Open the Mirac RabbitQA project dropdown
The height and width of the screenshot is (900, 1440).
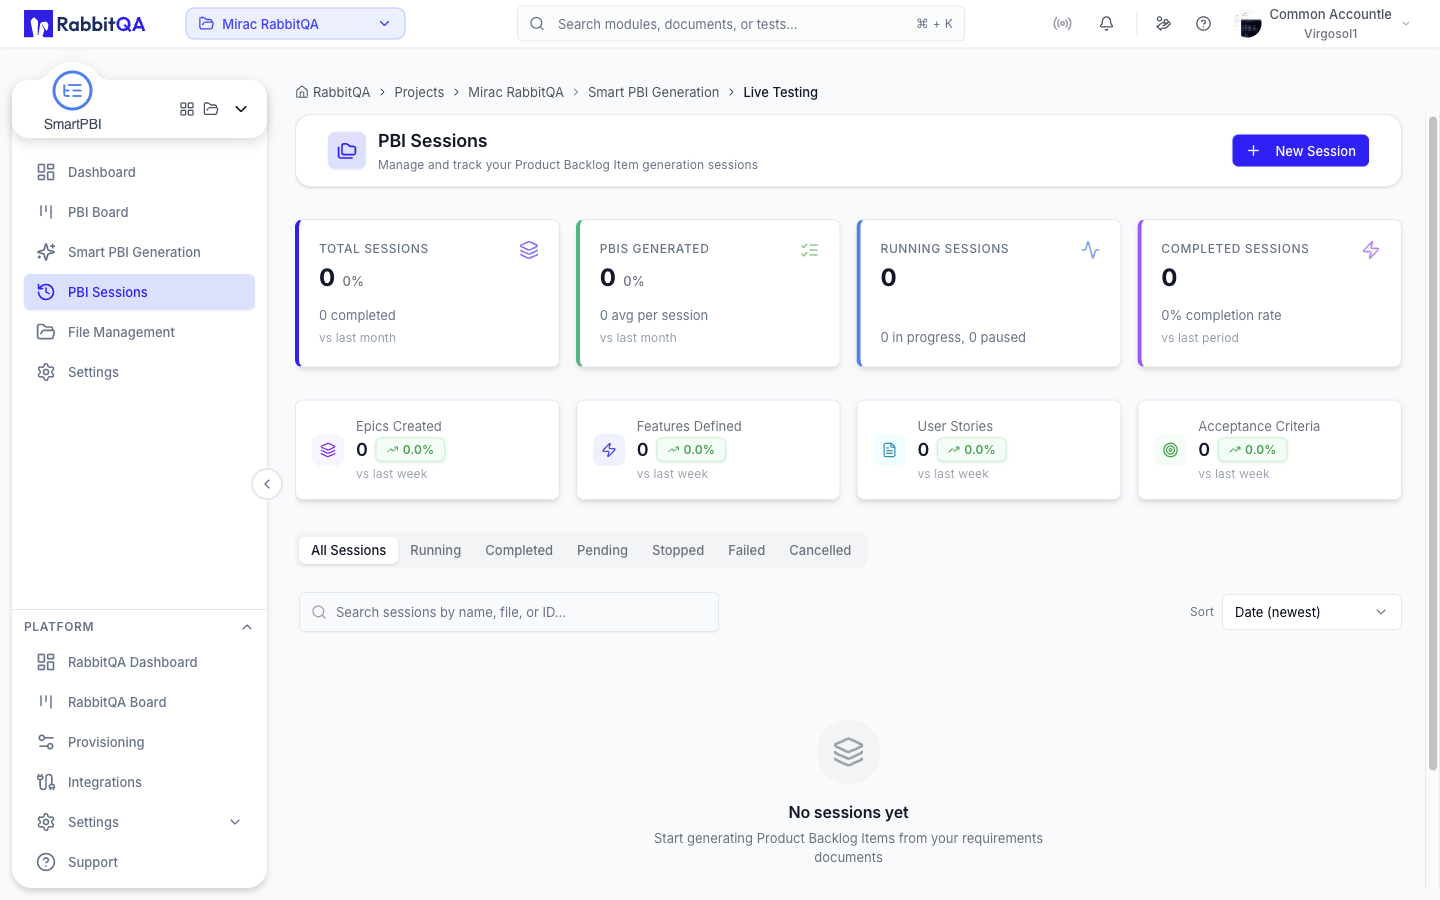pos(295,24)
